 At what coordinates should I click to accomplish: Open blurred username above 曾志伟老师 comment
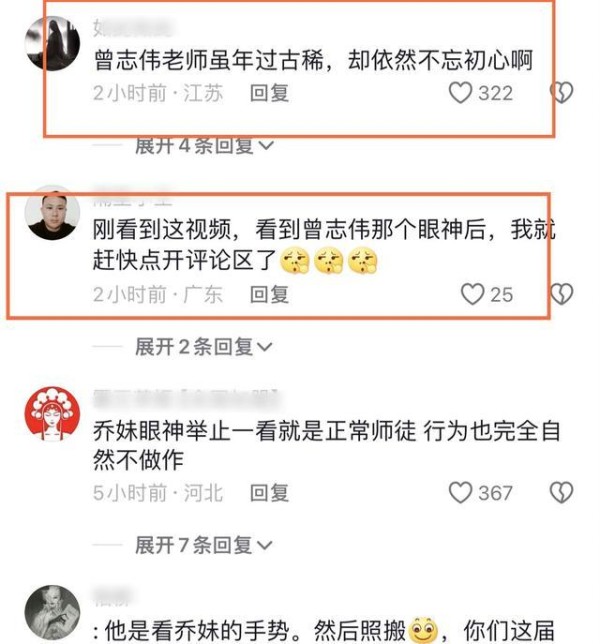point(132,28)
